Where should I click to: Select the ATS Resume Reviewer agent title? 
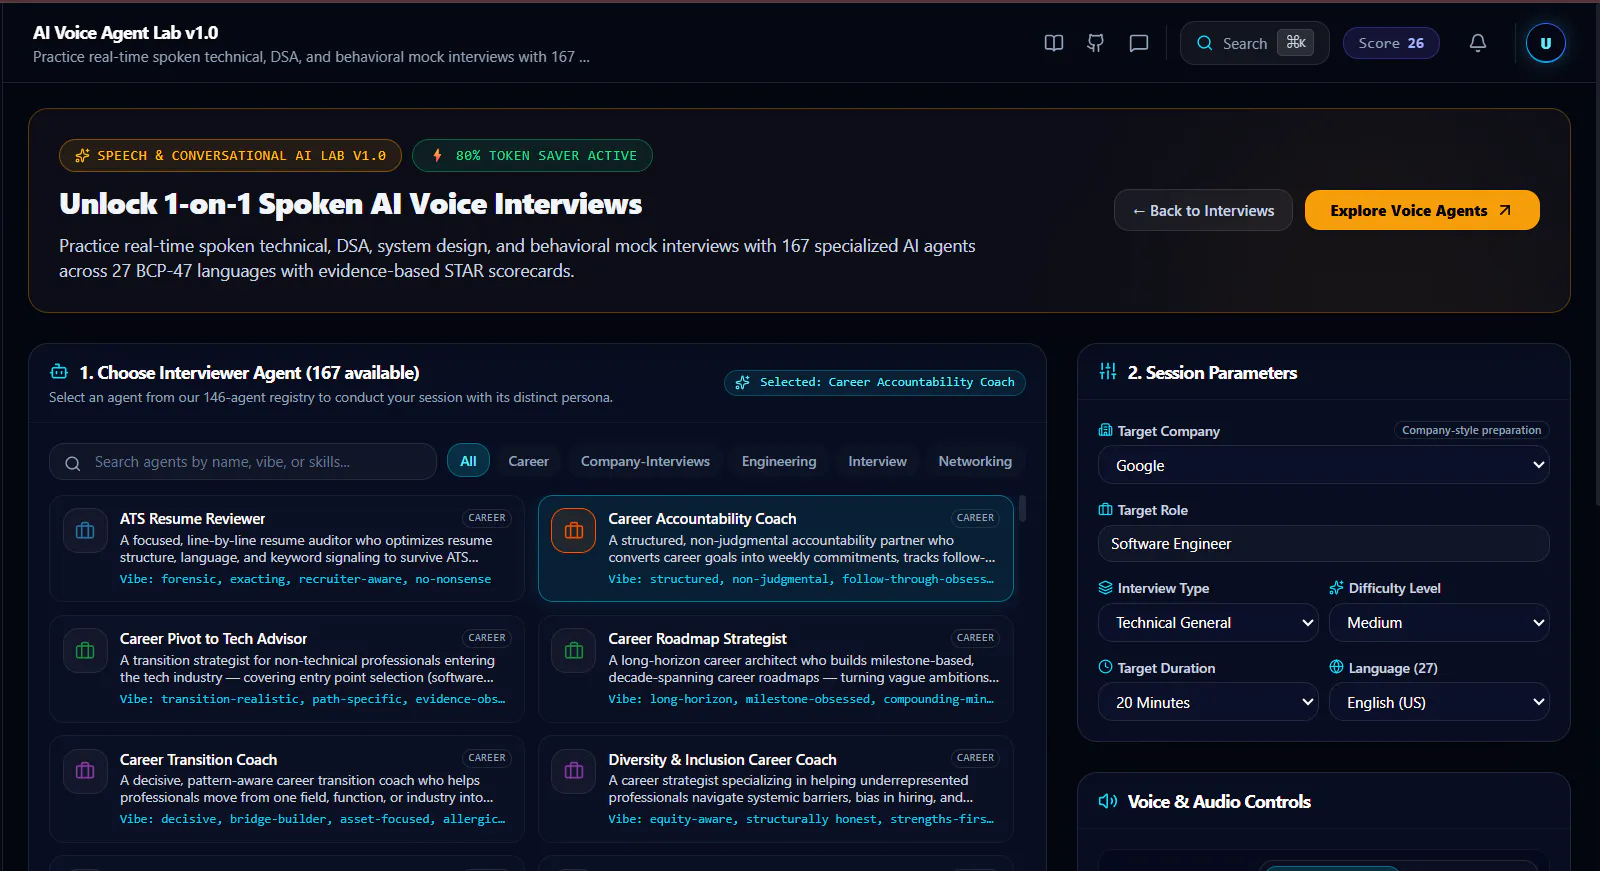192,518
